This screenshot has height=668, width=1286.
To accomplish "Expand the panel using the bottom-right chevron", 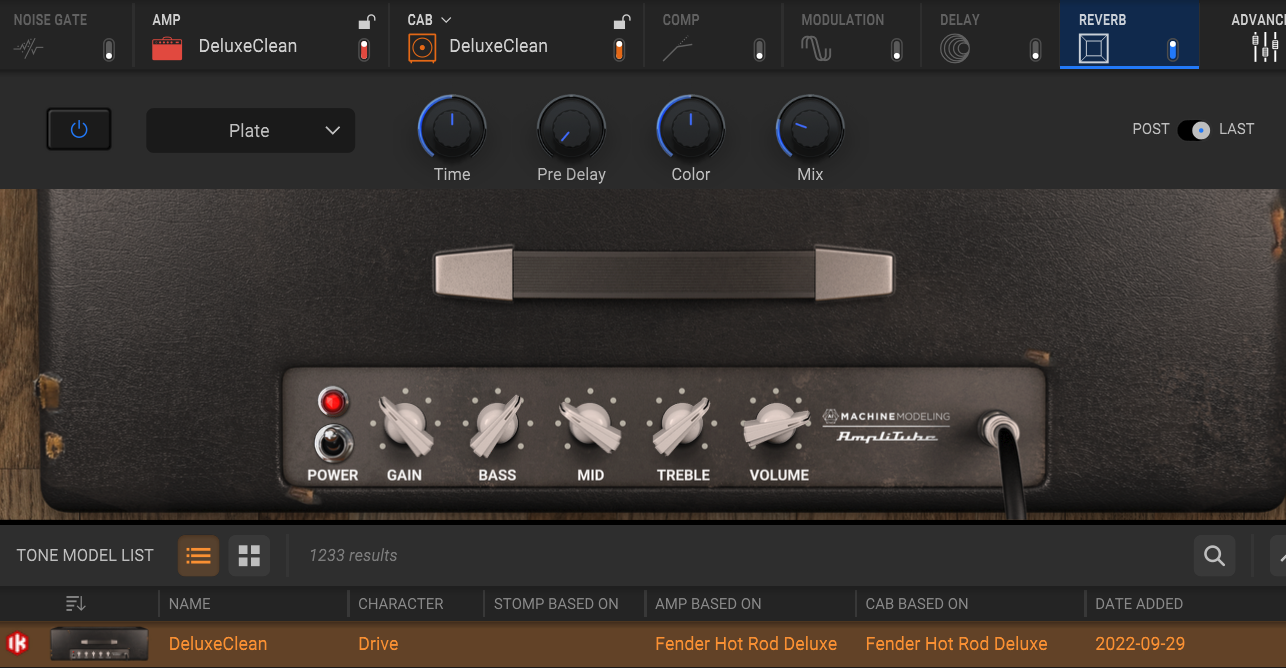I will (1277, 556).
